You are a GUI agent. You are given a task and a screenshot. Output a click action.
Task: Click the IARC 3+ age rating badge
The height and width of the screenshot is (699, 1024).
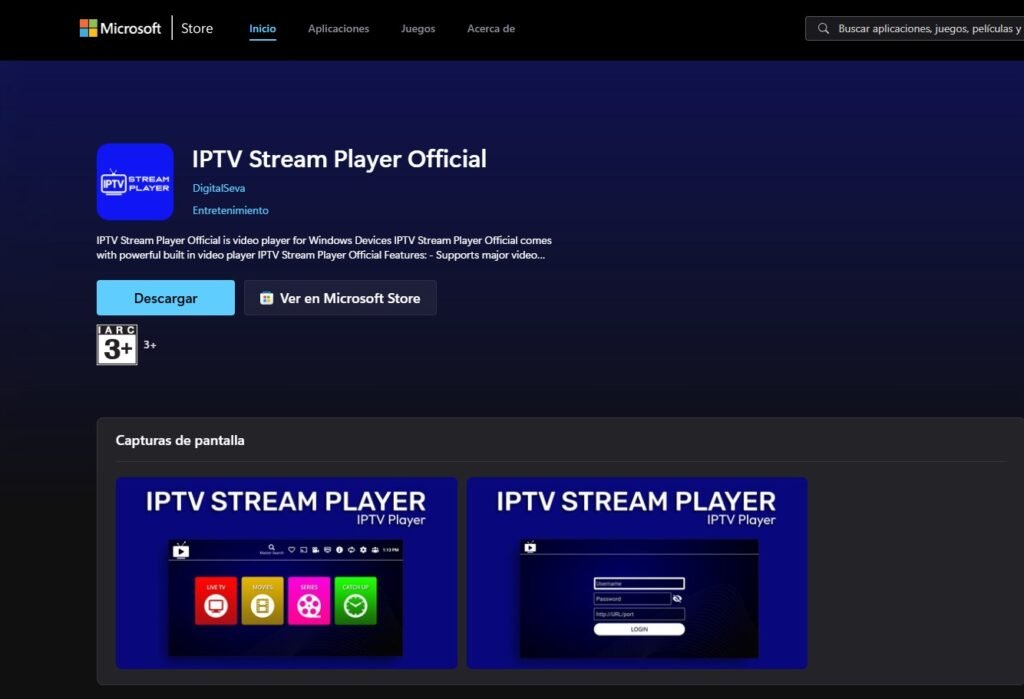pos(117,344)
